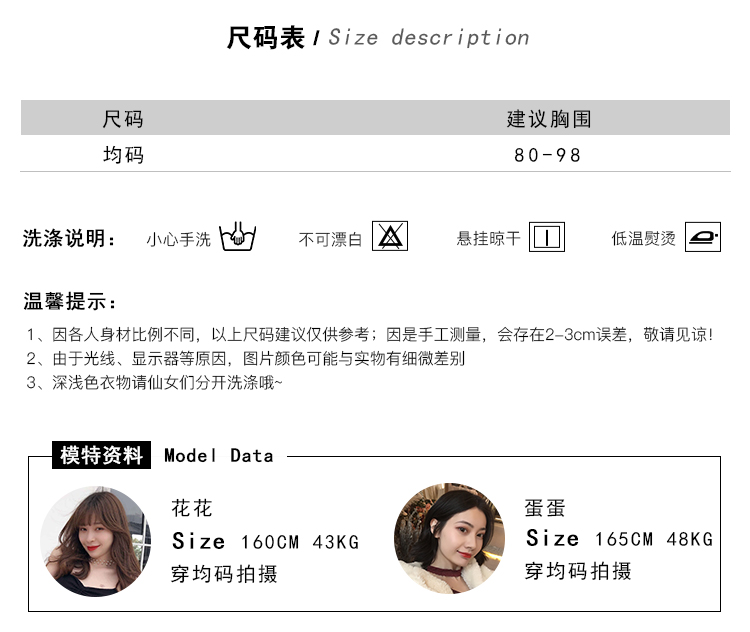The image size is (750, 632).
Task: Click the 尺码表 title heading
Action: click(265, 38)
